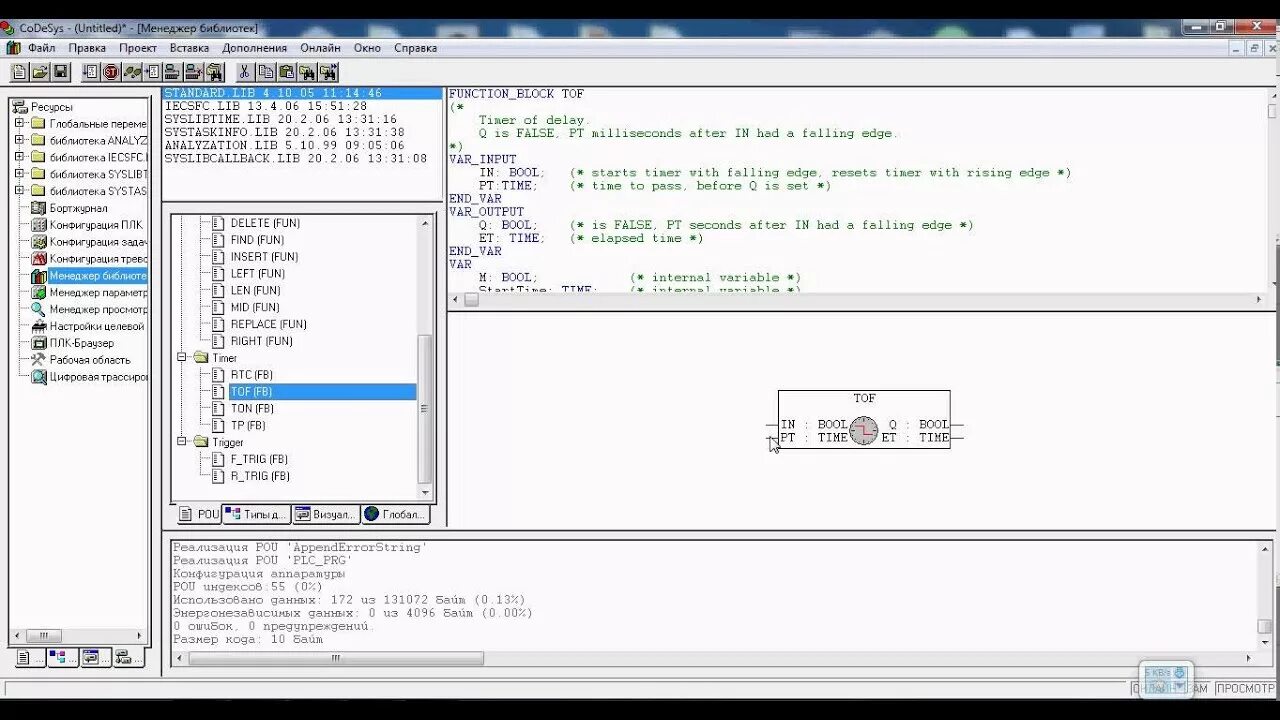This screenshot has height=720, width=1280.
Task: Open the Окно menu
Action: (x=367, y=47)
